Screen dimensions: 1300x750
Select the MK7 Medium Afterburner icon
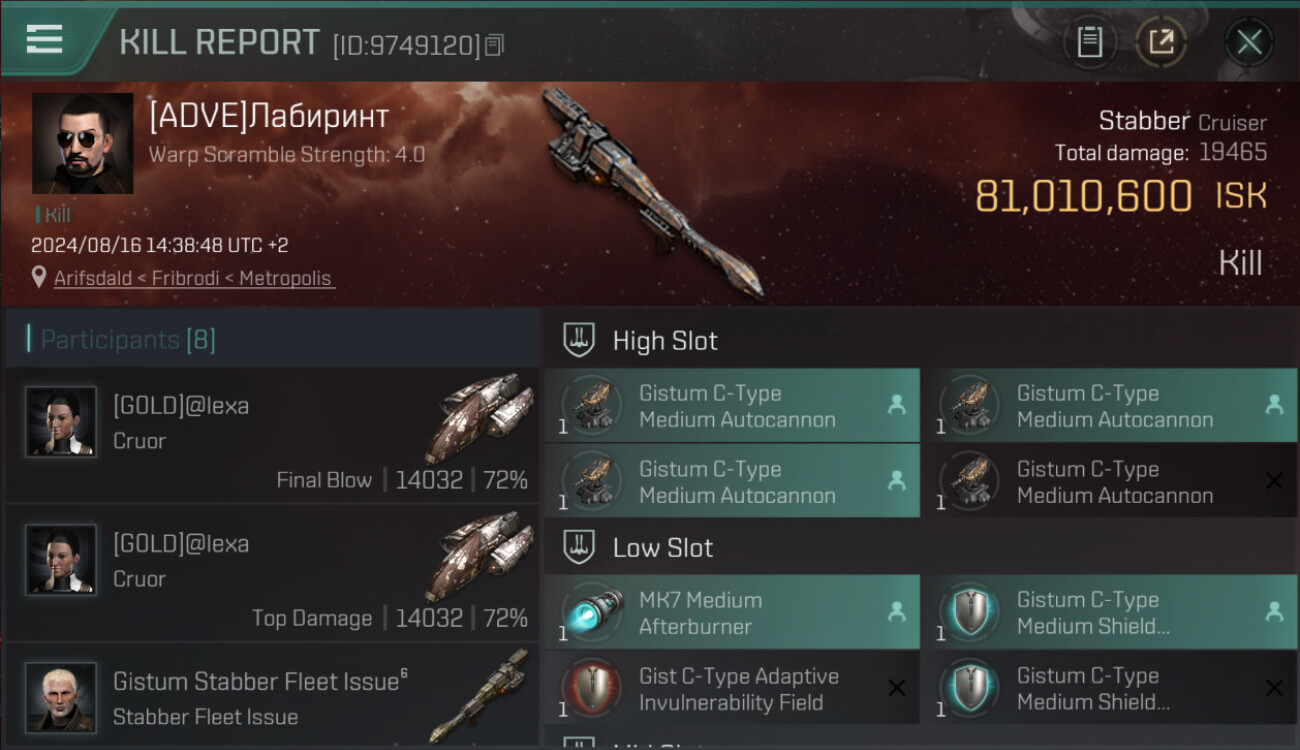[592, 613]
